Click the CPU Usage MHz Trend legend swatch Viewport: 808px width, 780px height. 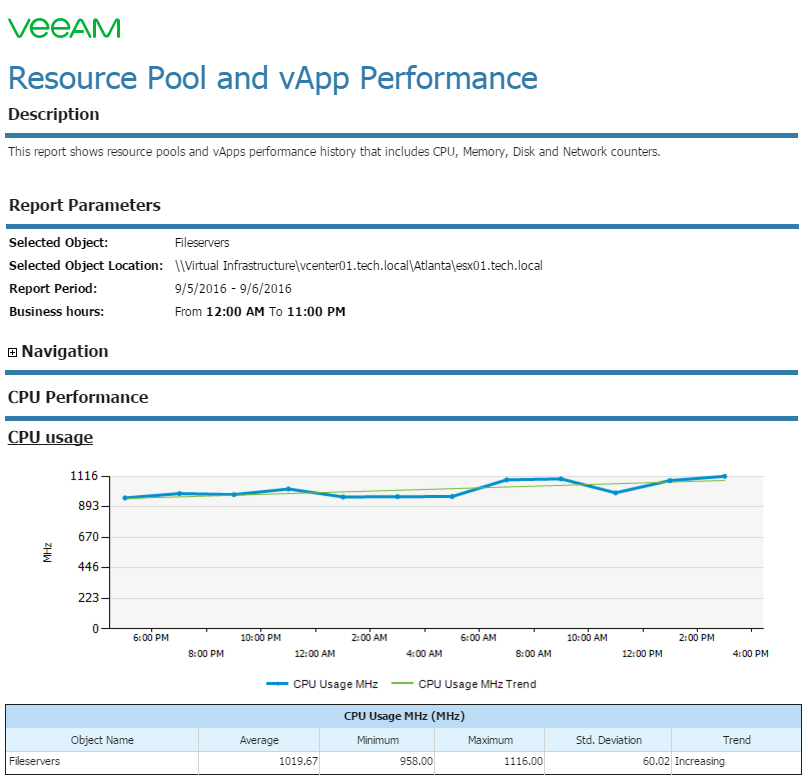402,684
